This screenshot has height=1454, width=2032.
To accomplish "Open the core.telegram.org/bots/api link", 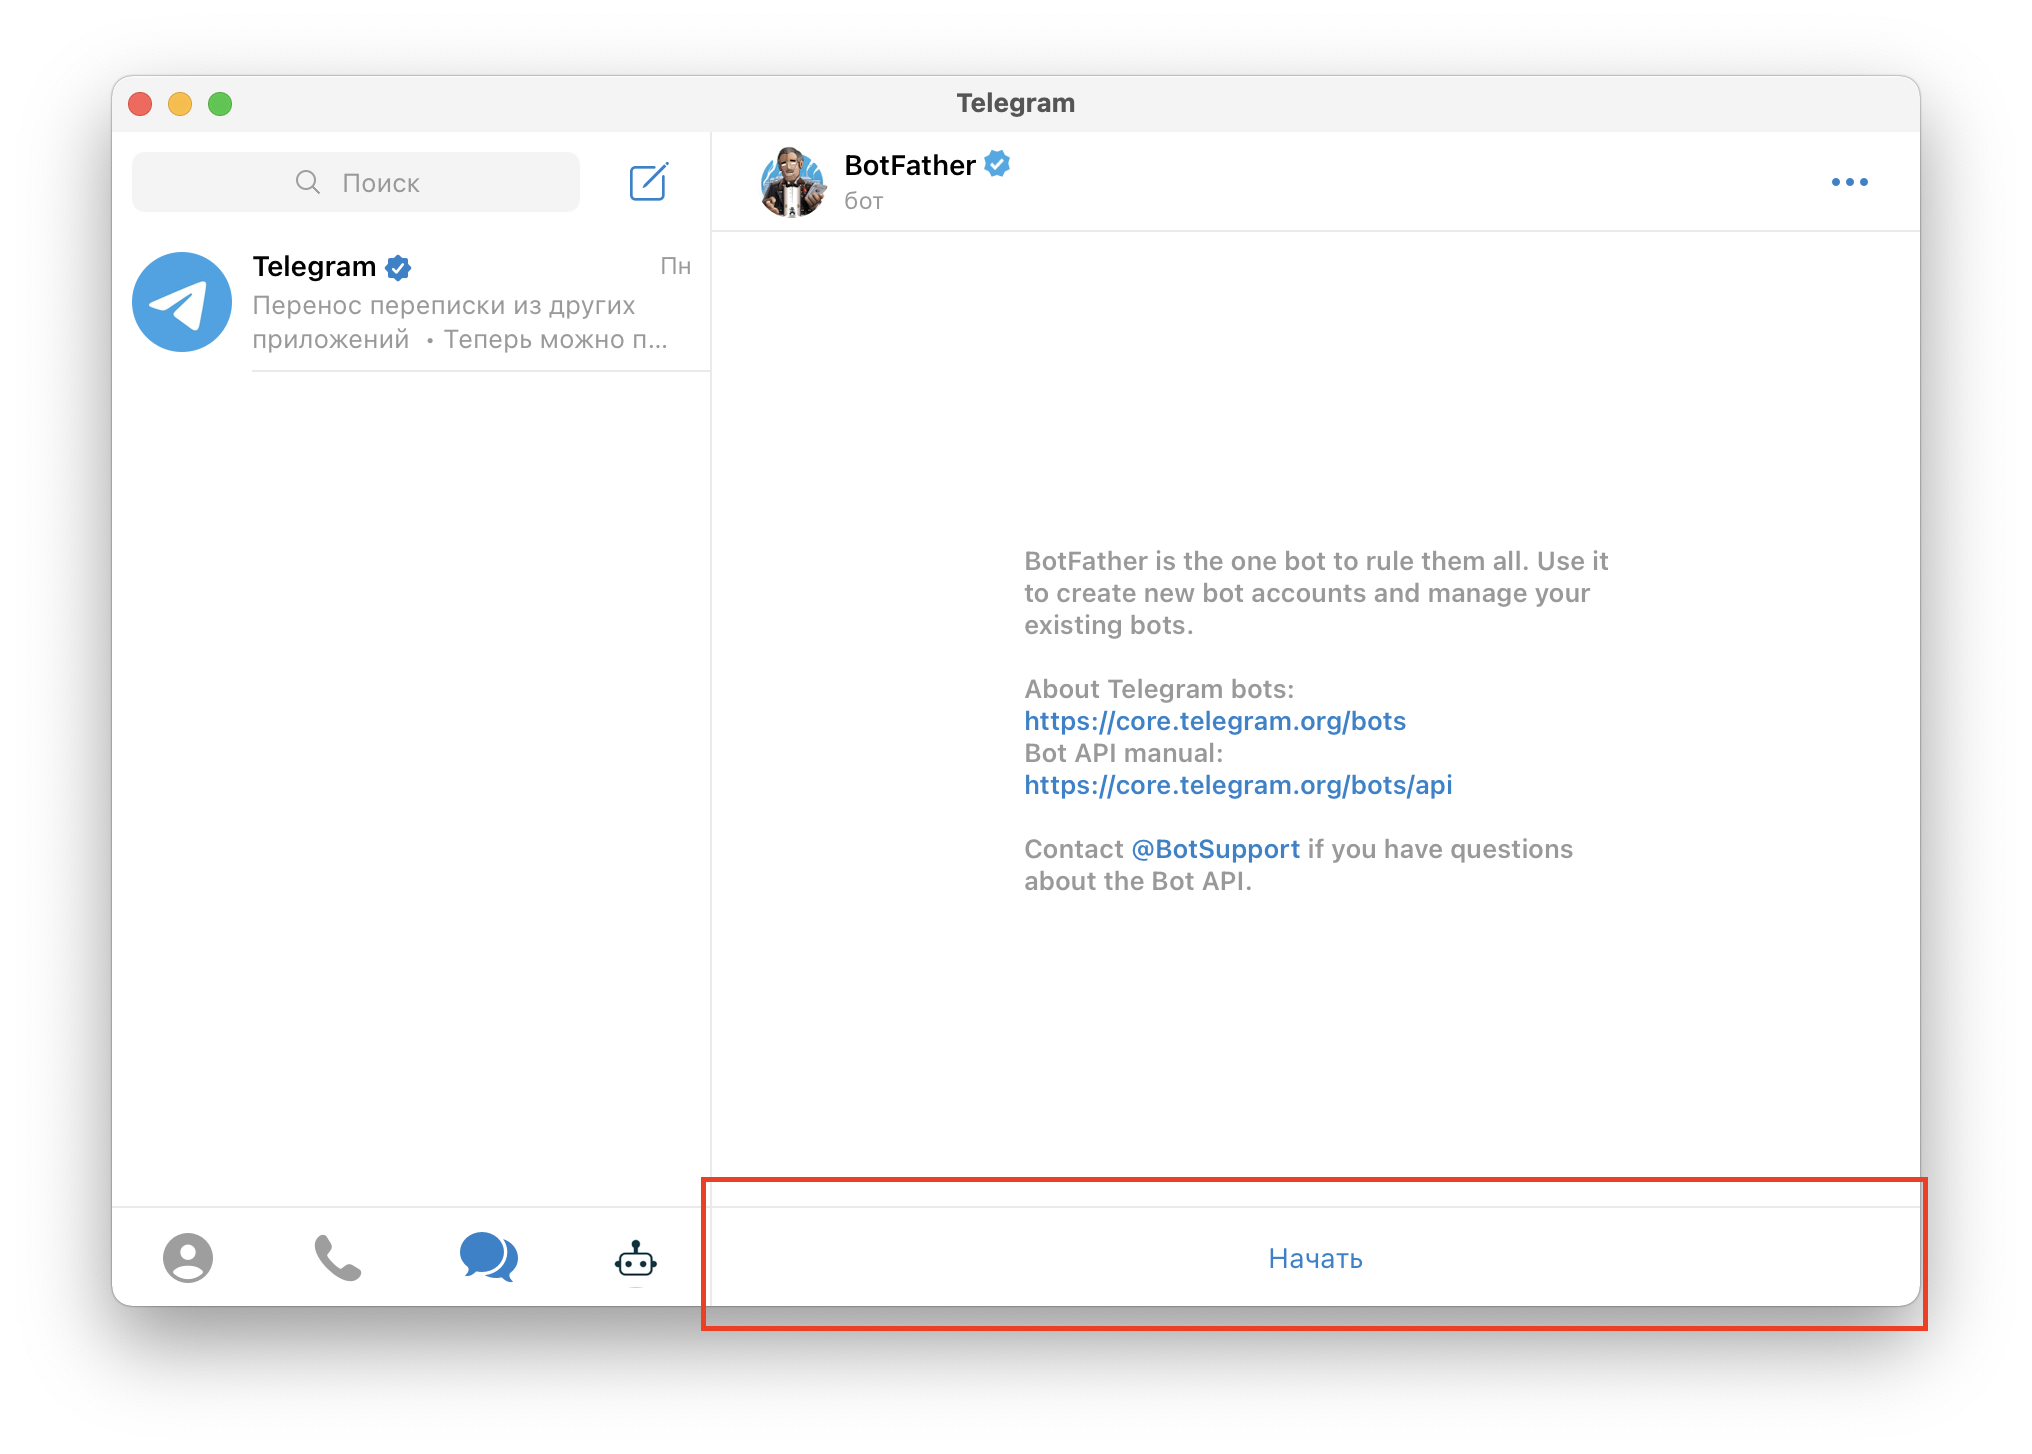I will click(x=1238, y=785).
